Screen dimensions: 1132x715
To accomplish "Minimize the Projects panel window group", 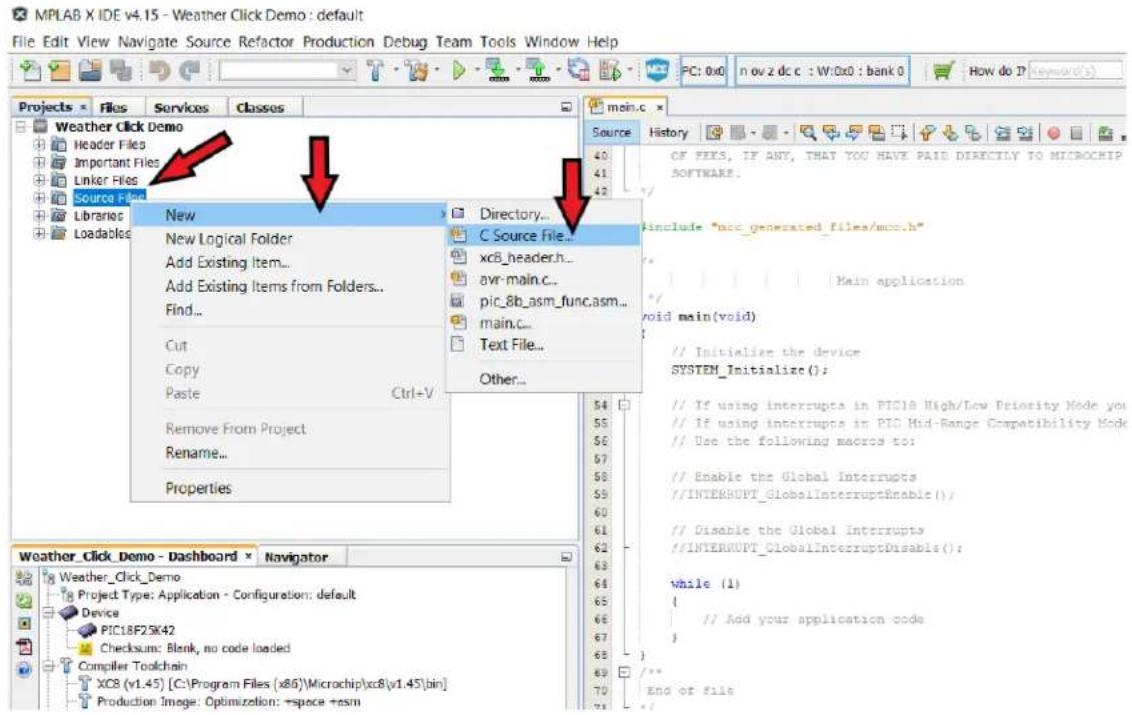I will [566, 107].
